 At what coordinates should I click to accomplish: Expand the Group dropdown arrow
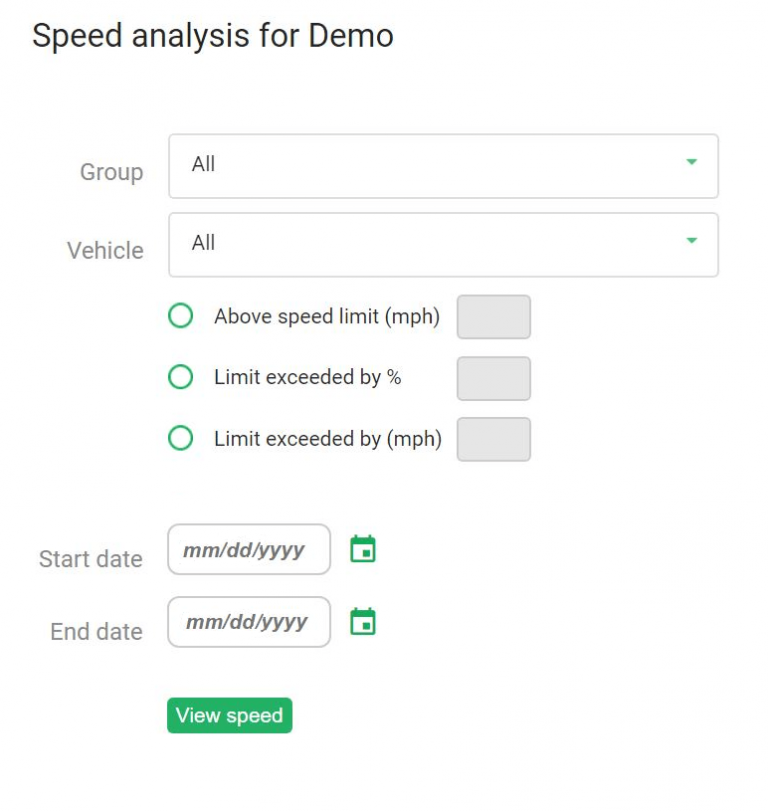(x=691, y=163)
